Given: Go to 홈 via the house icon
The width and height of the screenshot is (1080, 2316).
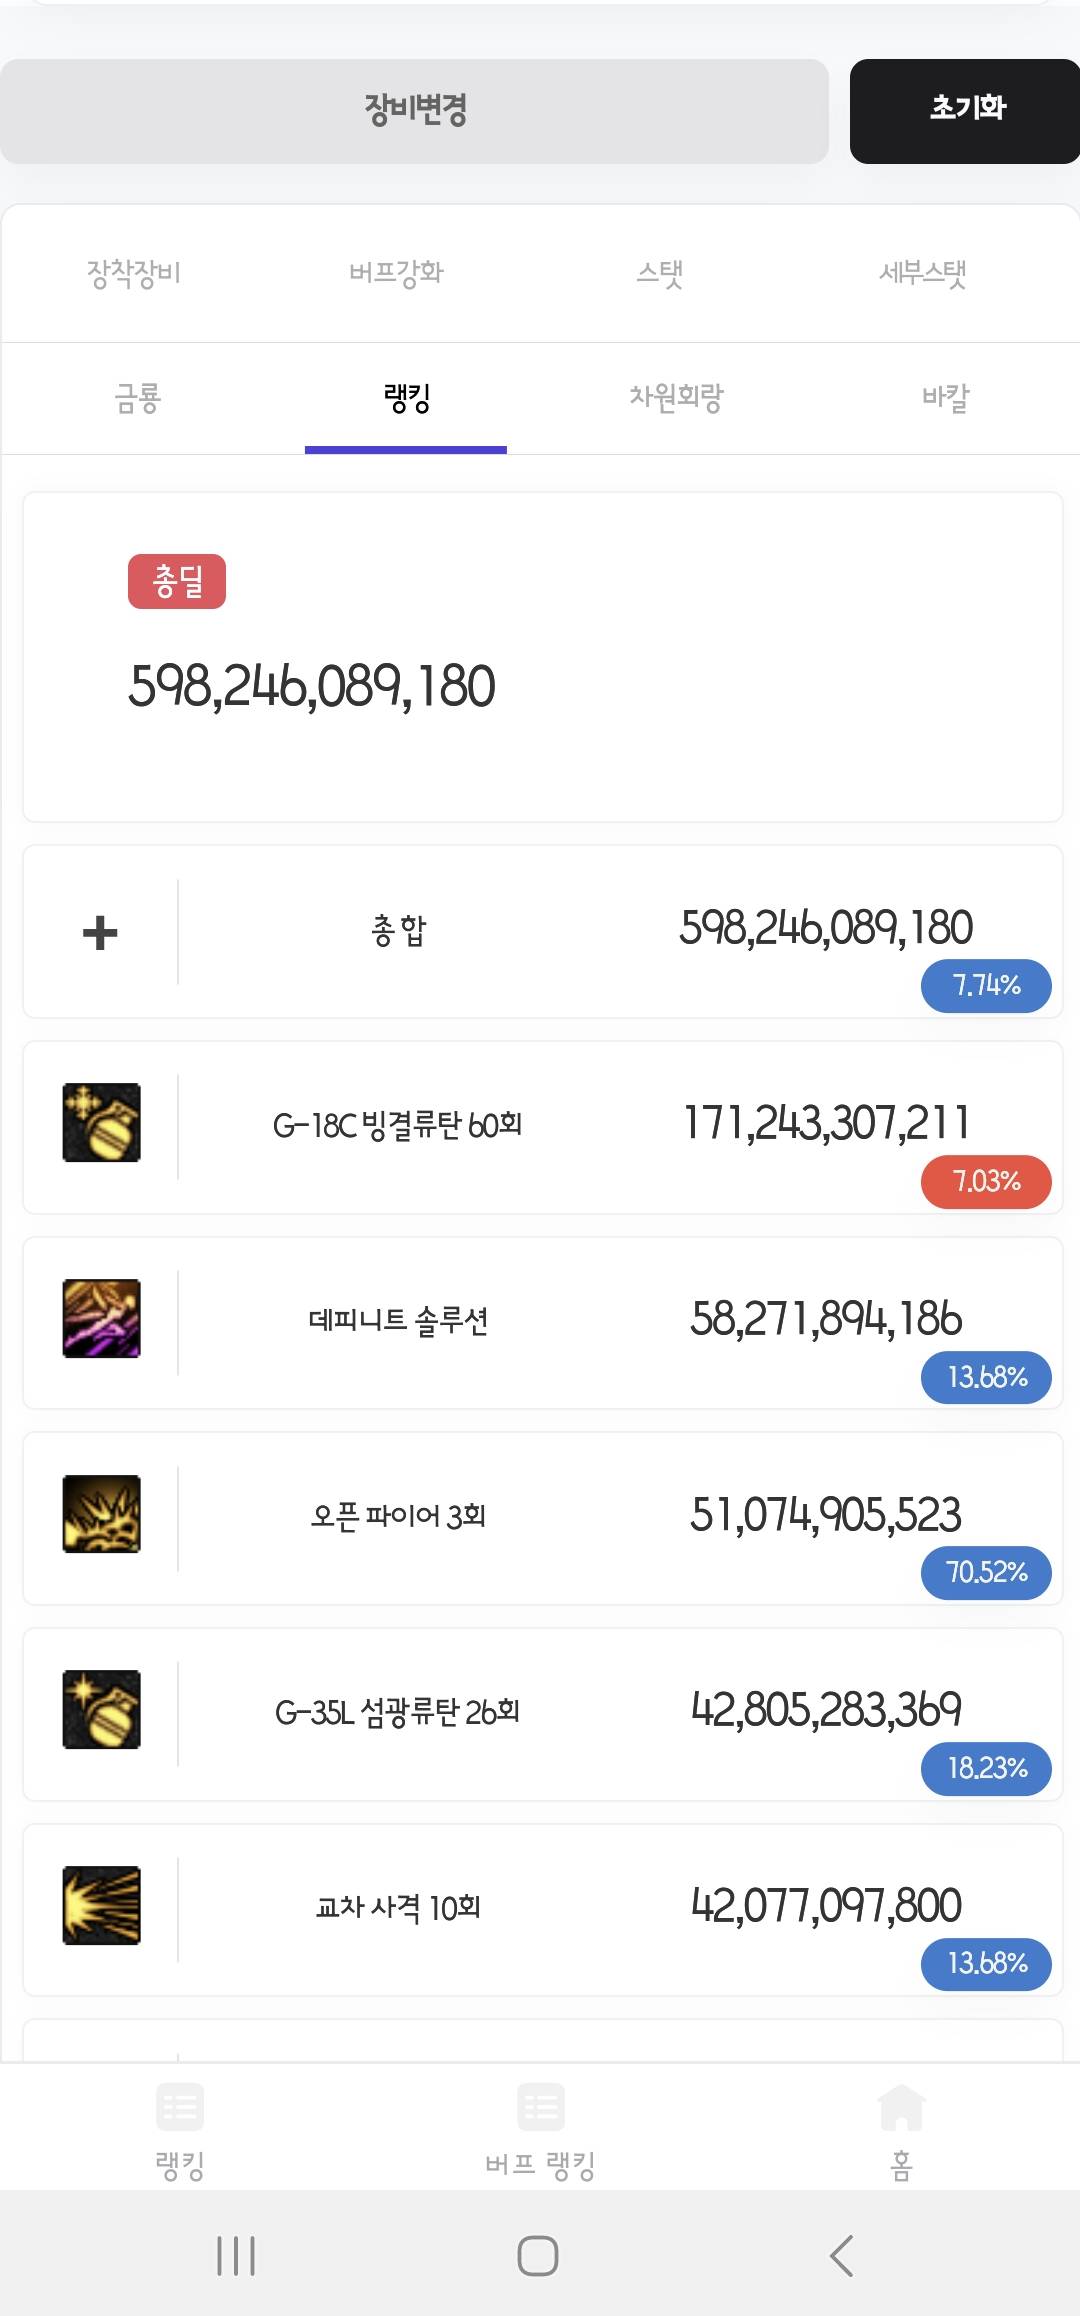Looking at the screenshot, I should coord(900,2130).
